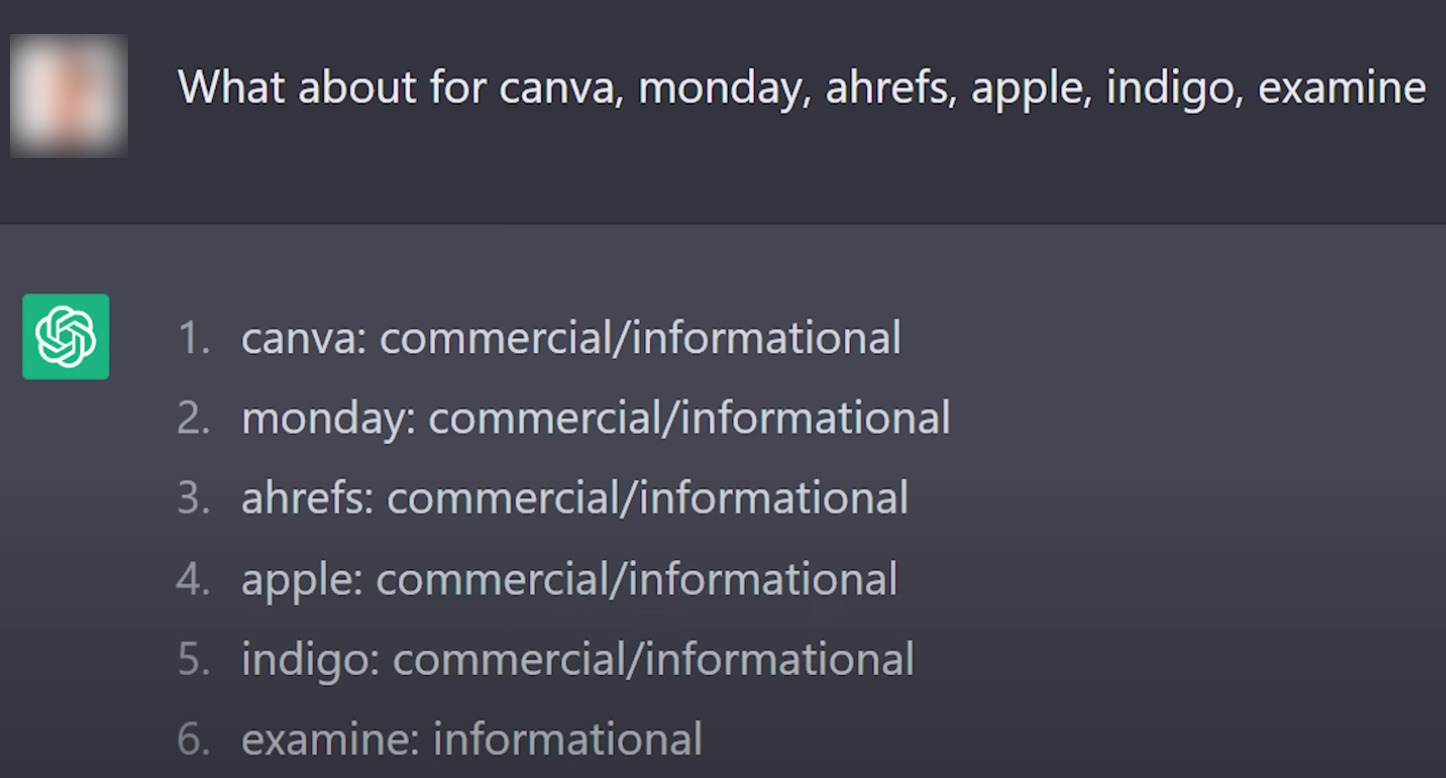
Task: Click the word "apple" in the user's question
Action: coord(1030,88)
